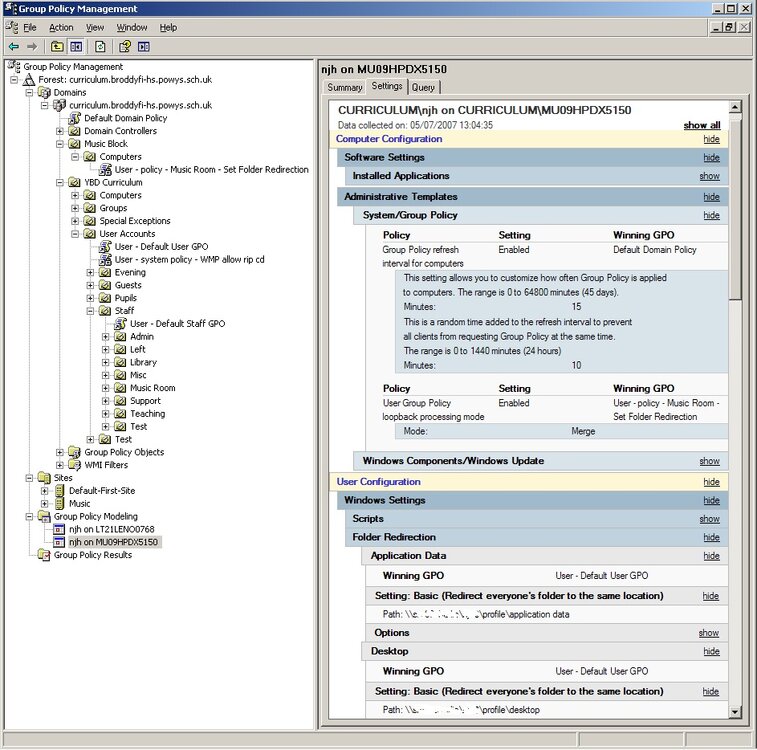Select the Library OU in the tree
Screen dimensions: 757x750
coord(143,362)
